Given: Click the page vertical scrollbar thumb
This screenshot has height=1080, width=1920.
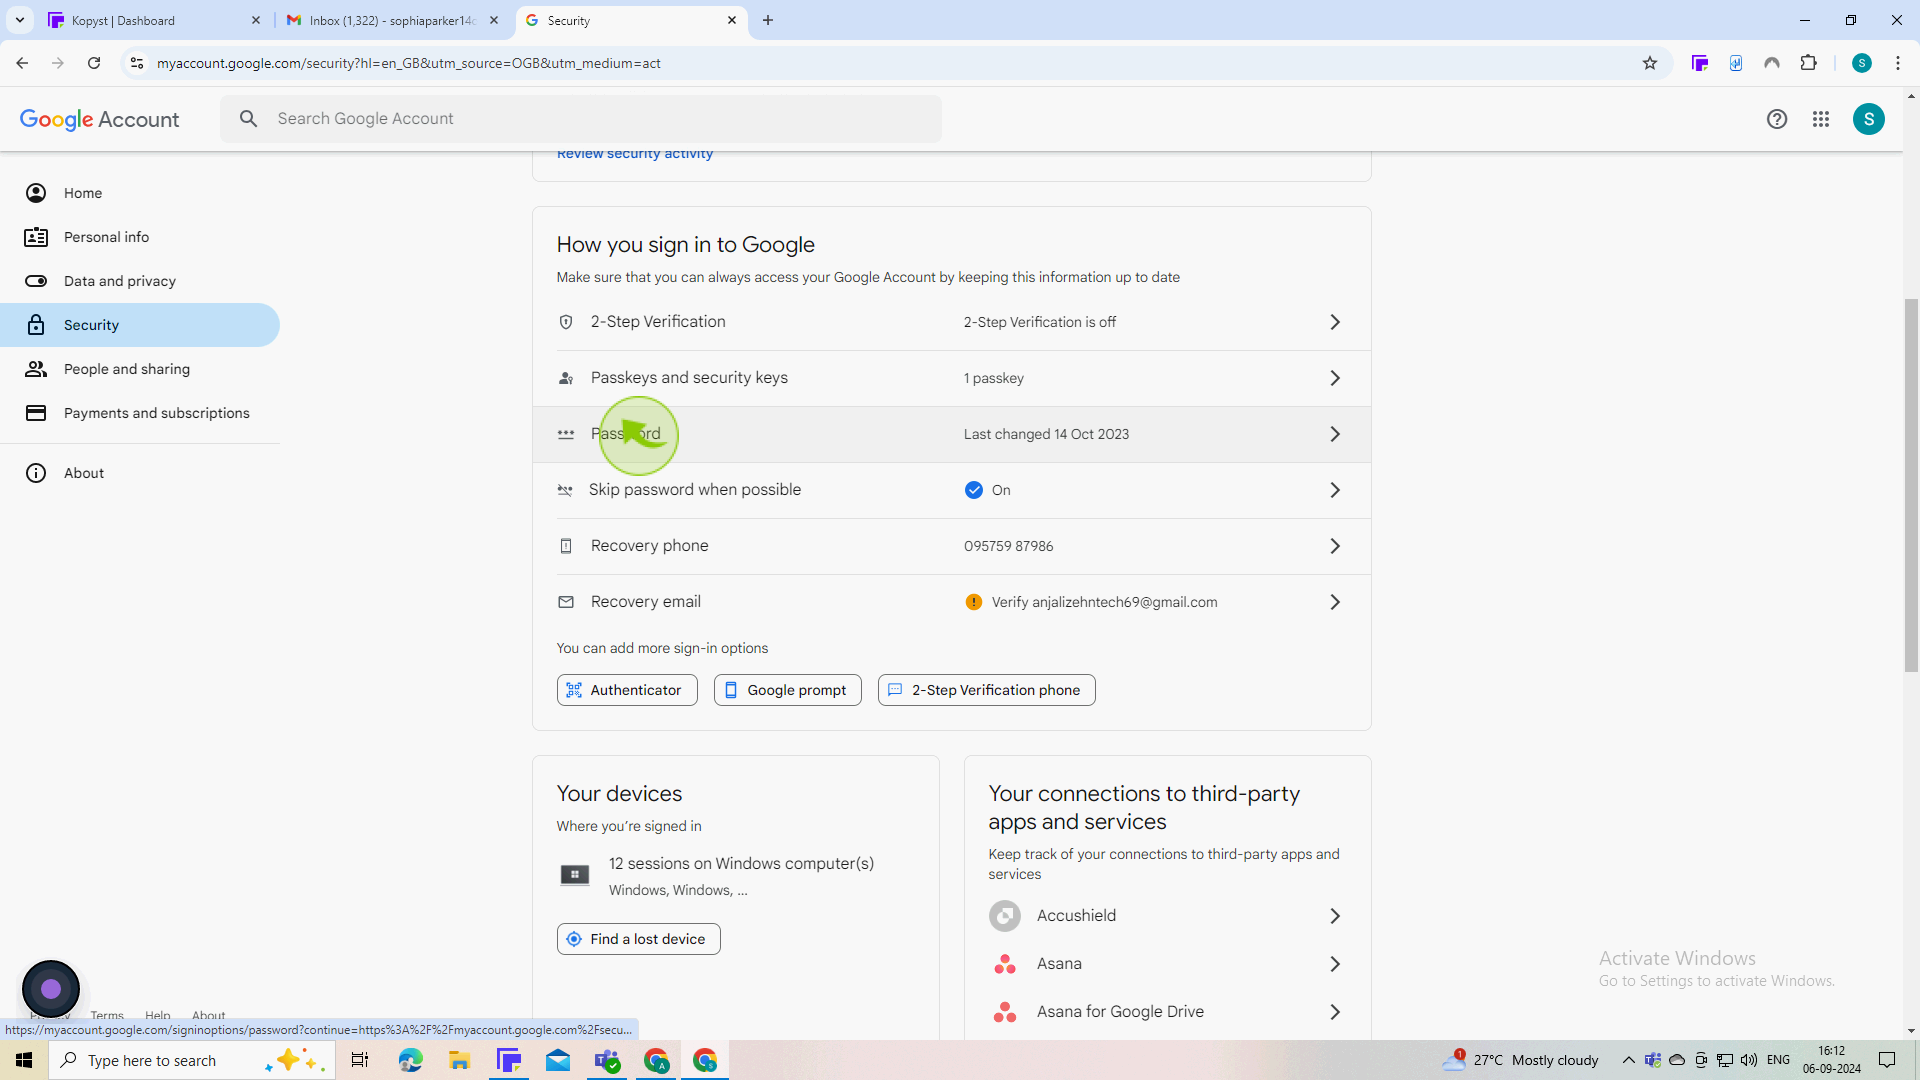Looking at the screenshot, I should click(x=1911, y=485).
